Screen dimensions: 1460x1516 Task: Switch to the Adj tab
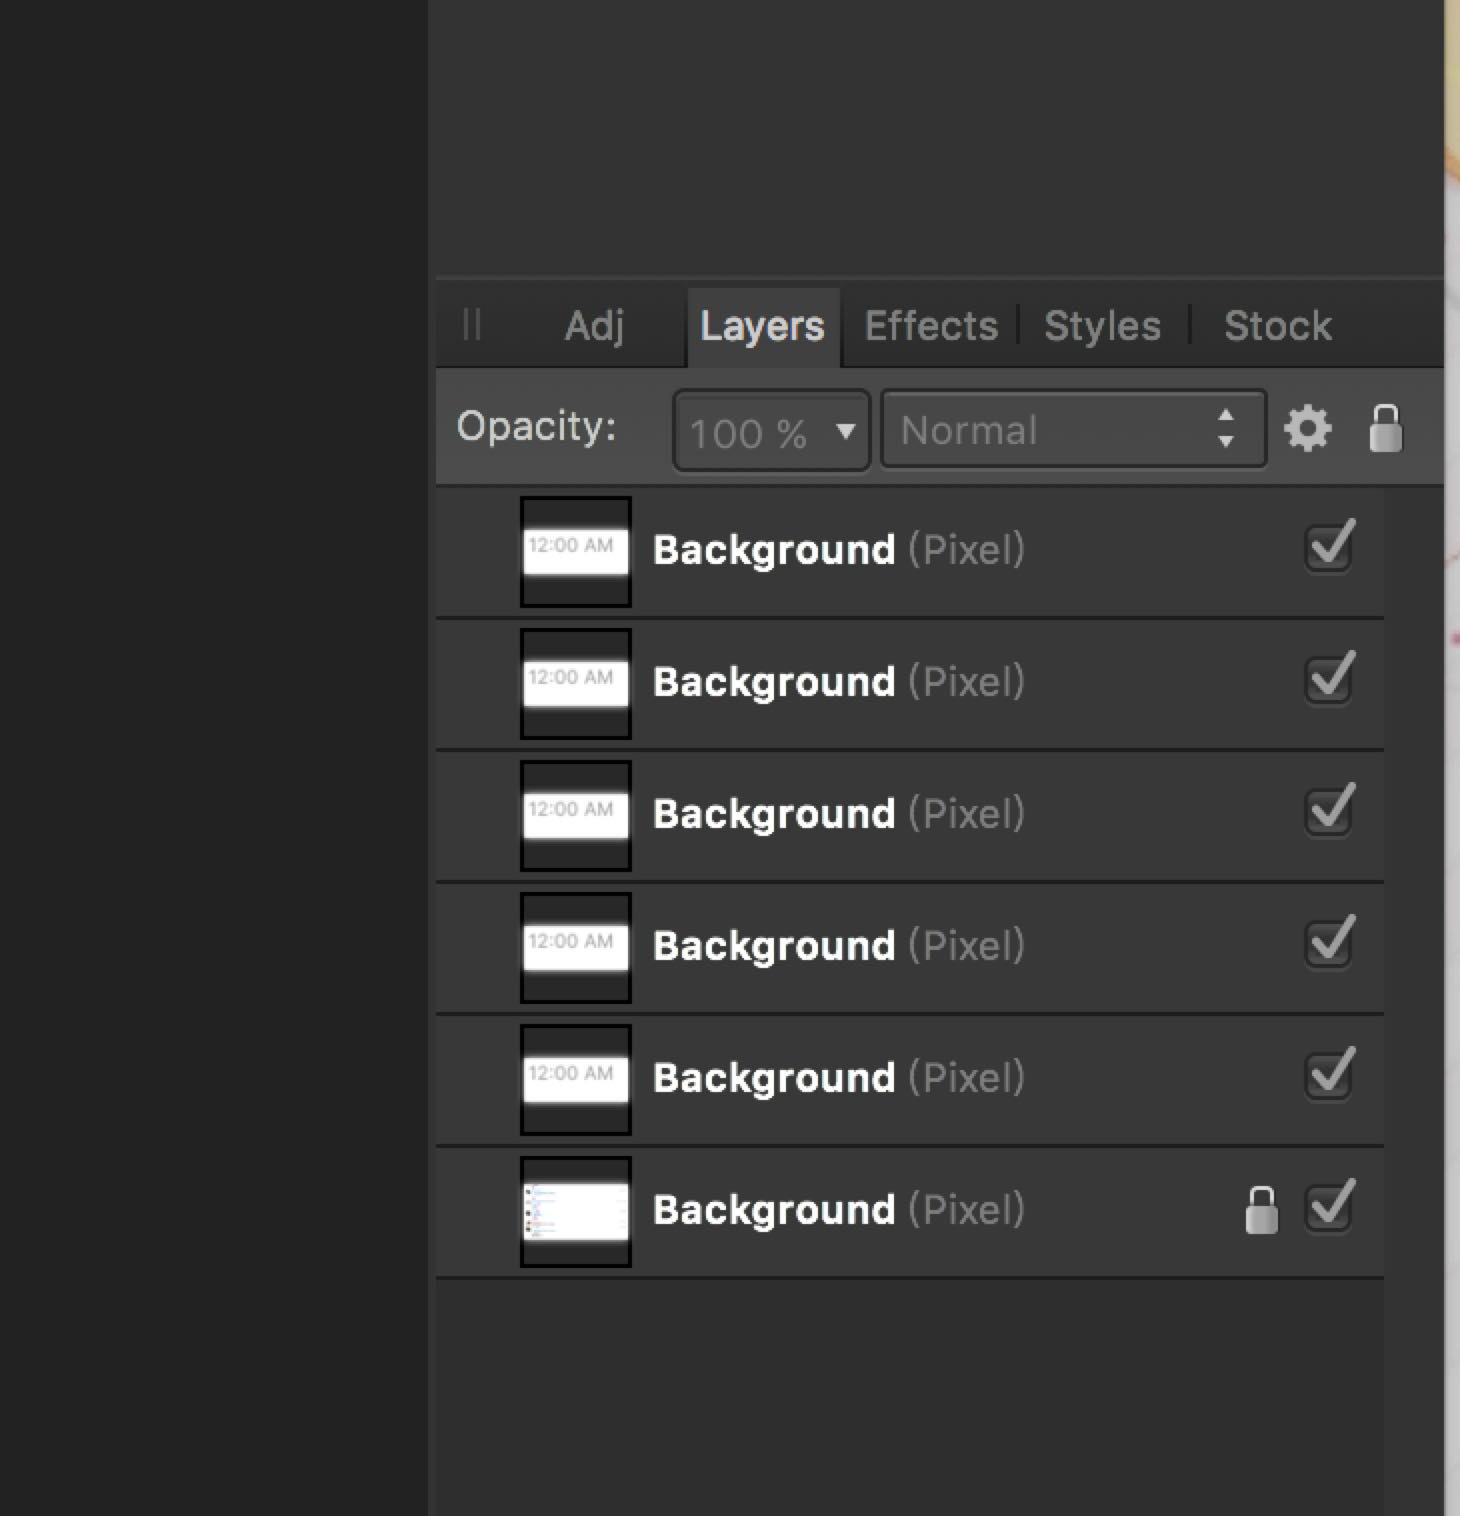tap(594, 326)
